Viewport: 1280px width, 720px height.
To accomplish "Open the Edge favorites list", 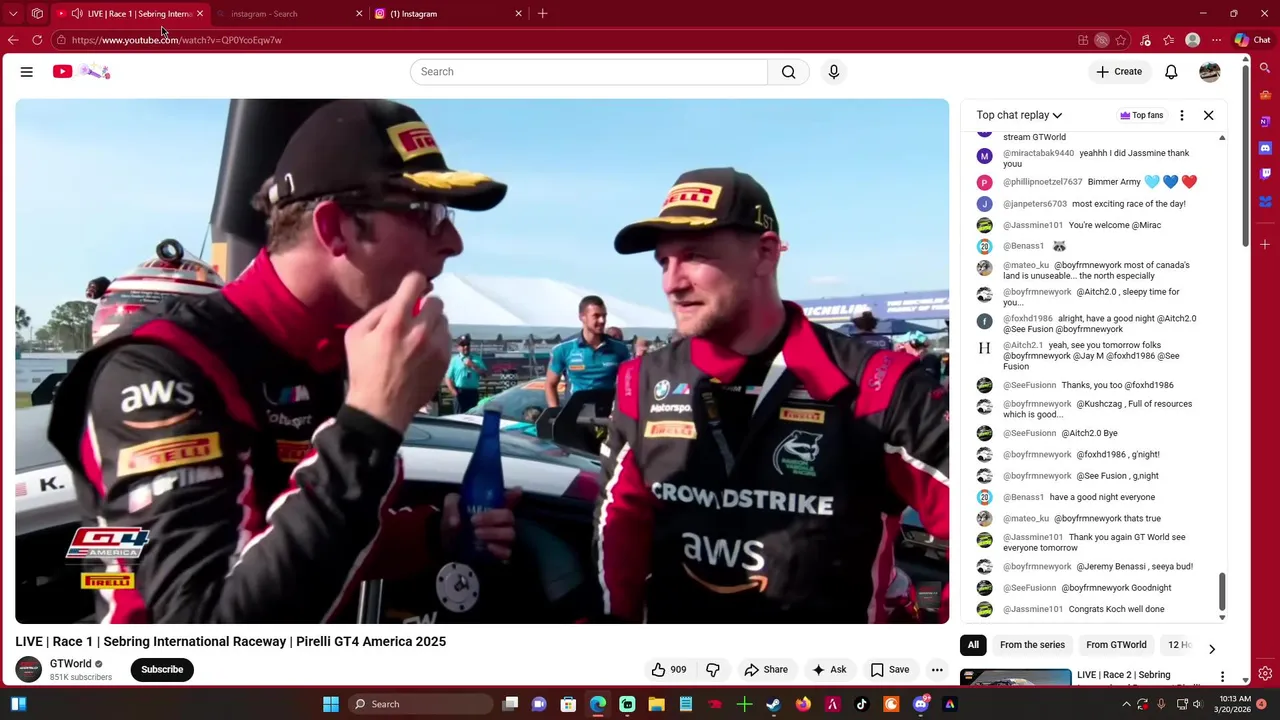I will point(1168,40).
